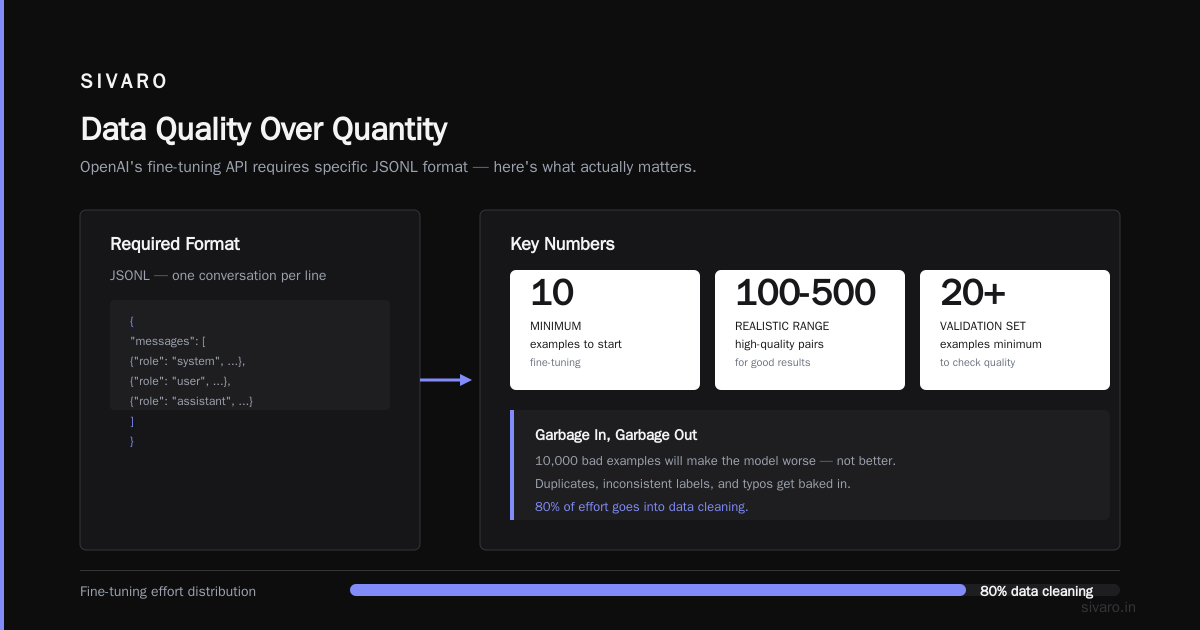Click 80% of effort goes into data cleaning
1200x630 pixels.
pyautogui.click(x=642, y=507)
